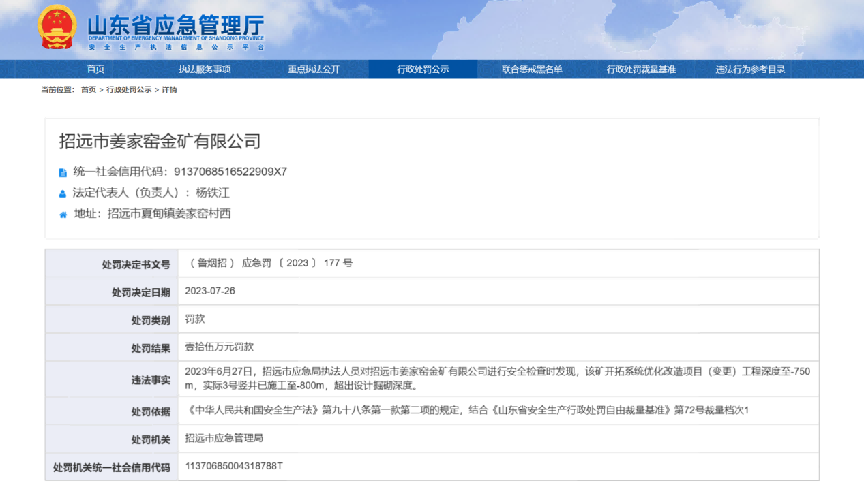
Task: Click the 山东省应急管理厅 site title
Action: [175, 25]
